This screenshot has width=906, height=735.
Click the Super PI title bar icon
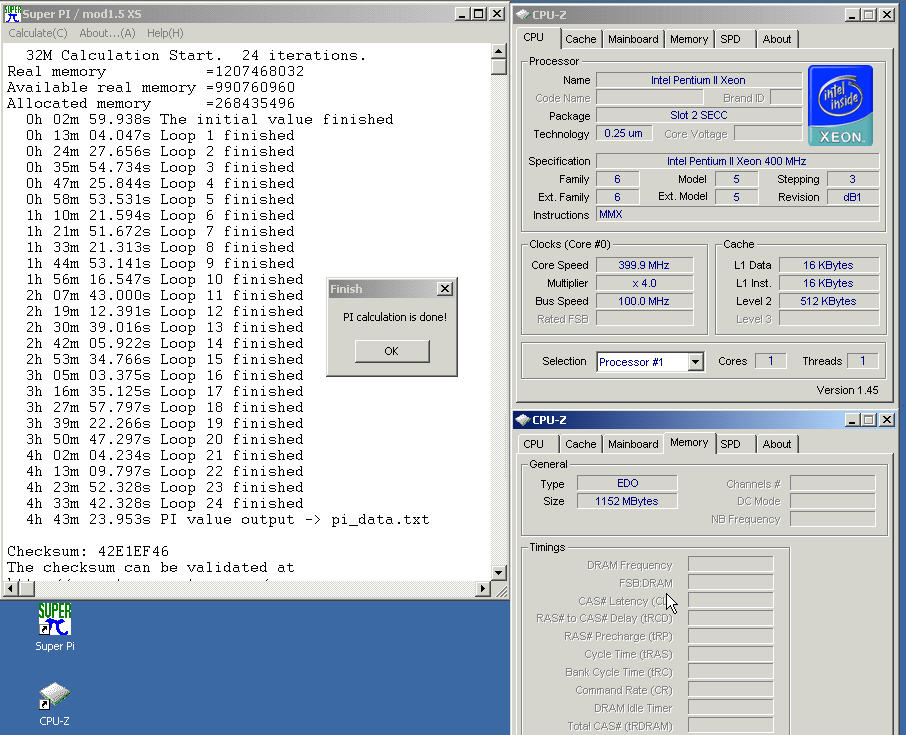tap(12, 13)
